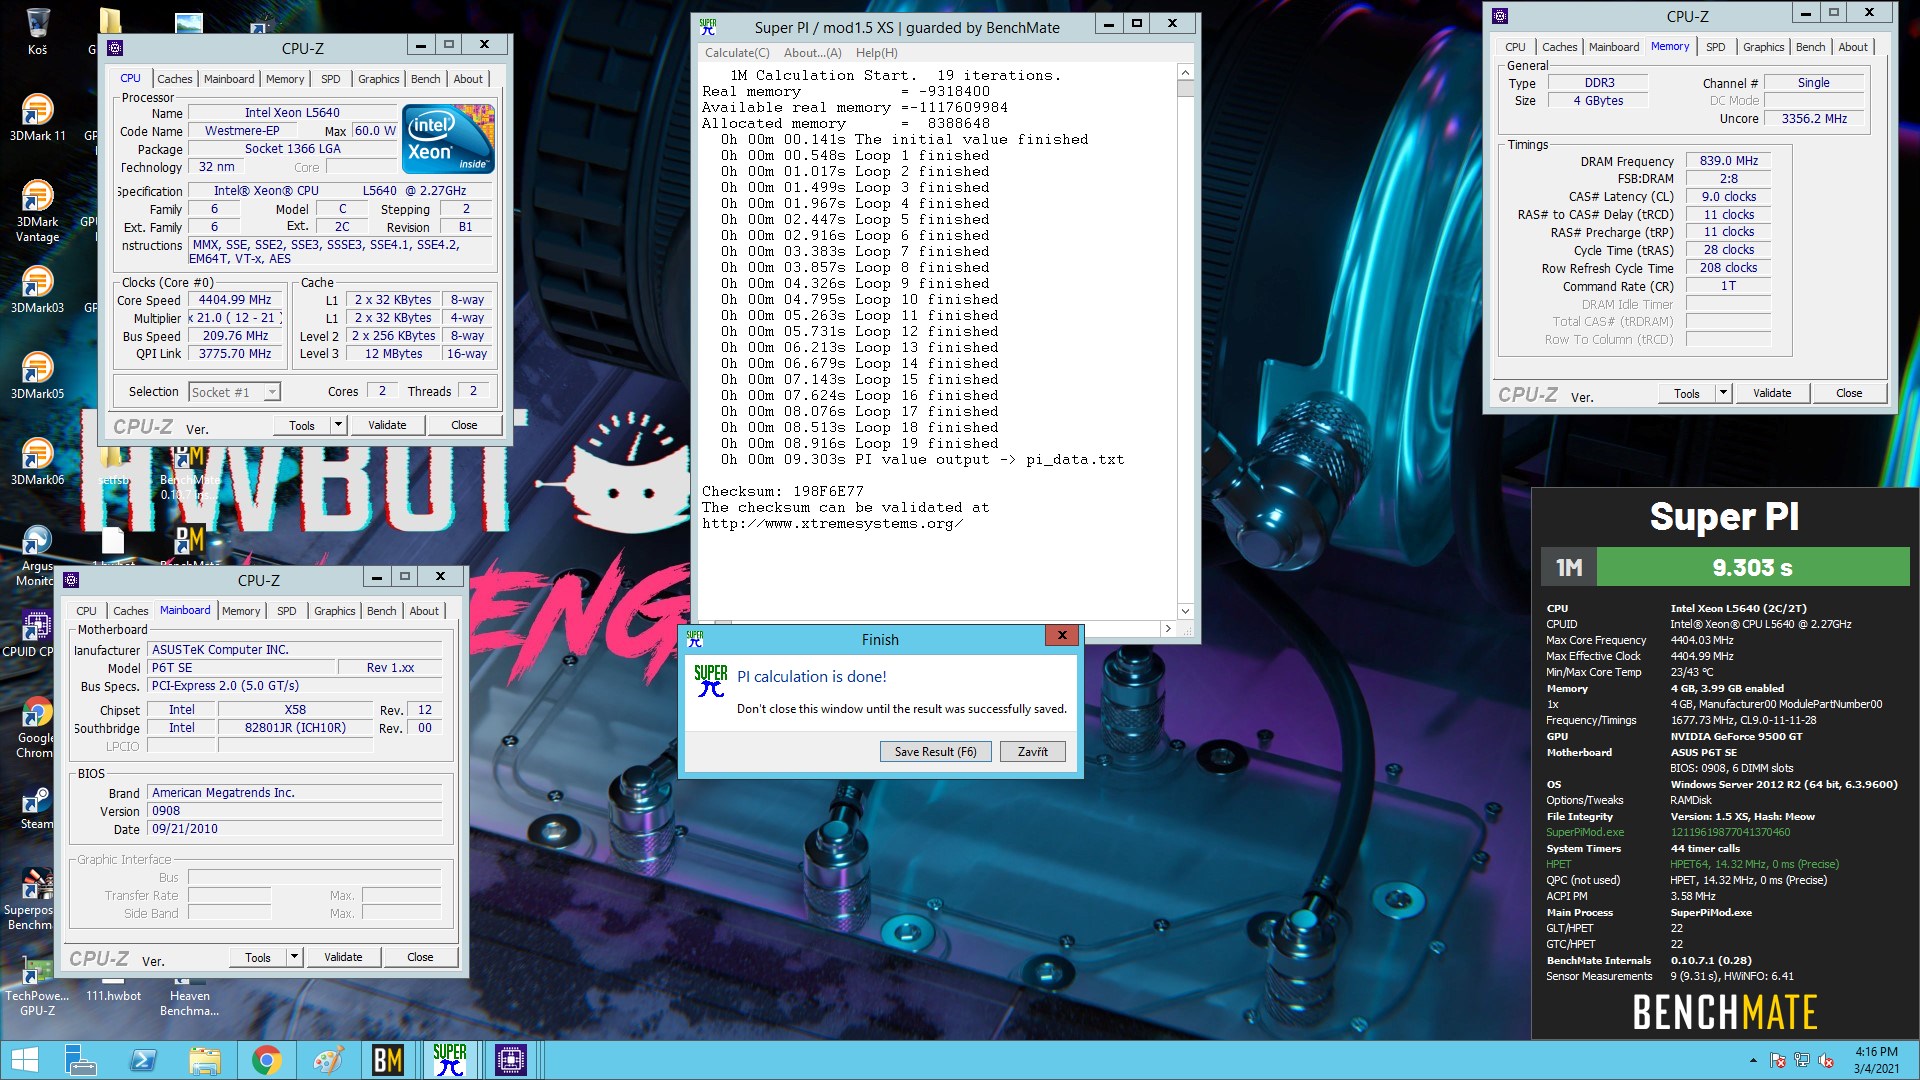The width and height of the screenshot is (1920, 1080).
Task: Click scroll-up arrow in Super PI output
Action: (1185, 72)
